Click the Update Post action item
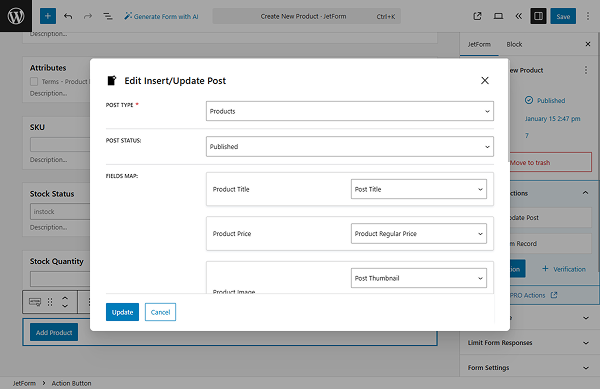This screenshot has height=389, width=600. (551, 217)
